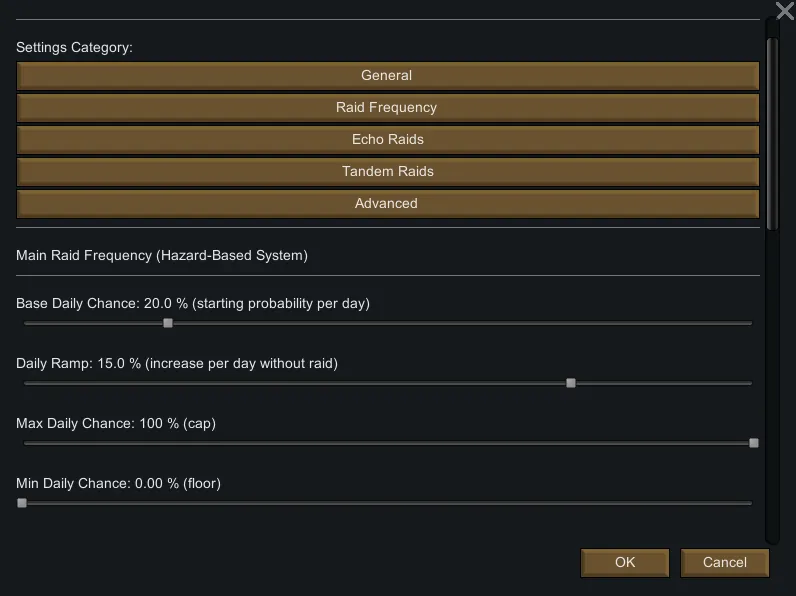Image resolution: width=796 pixels, height=596 pixels.
Task: Click the vertical scrollbar thumb
Action: (772, 133)
